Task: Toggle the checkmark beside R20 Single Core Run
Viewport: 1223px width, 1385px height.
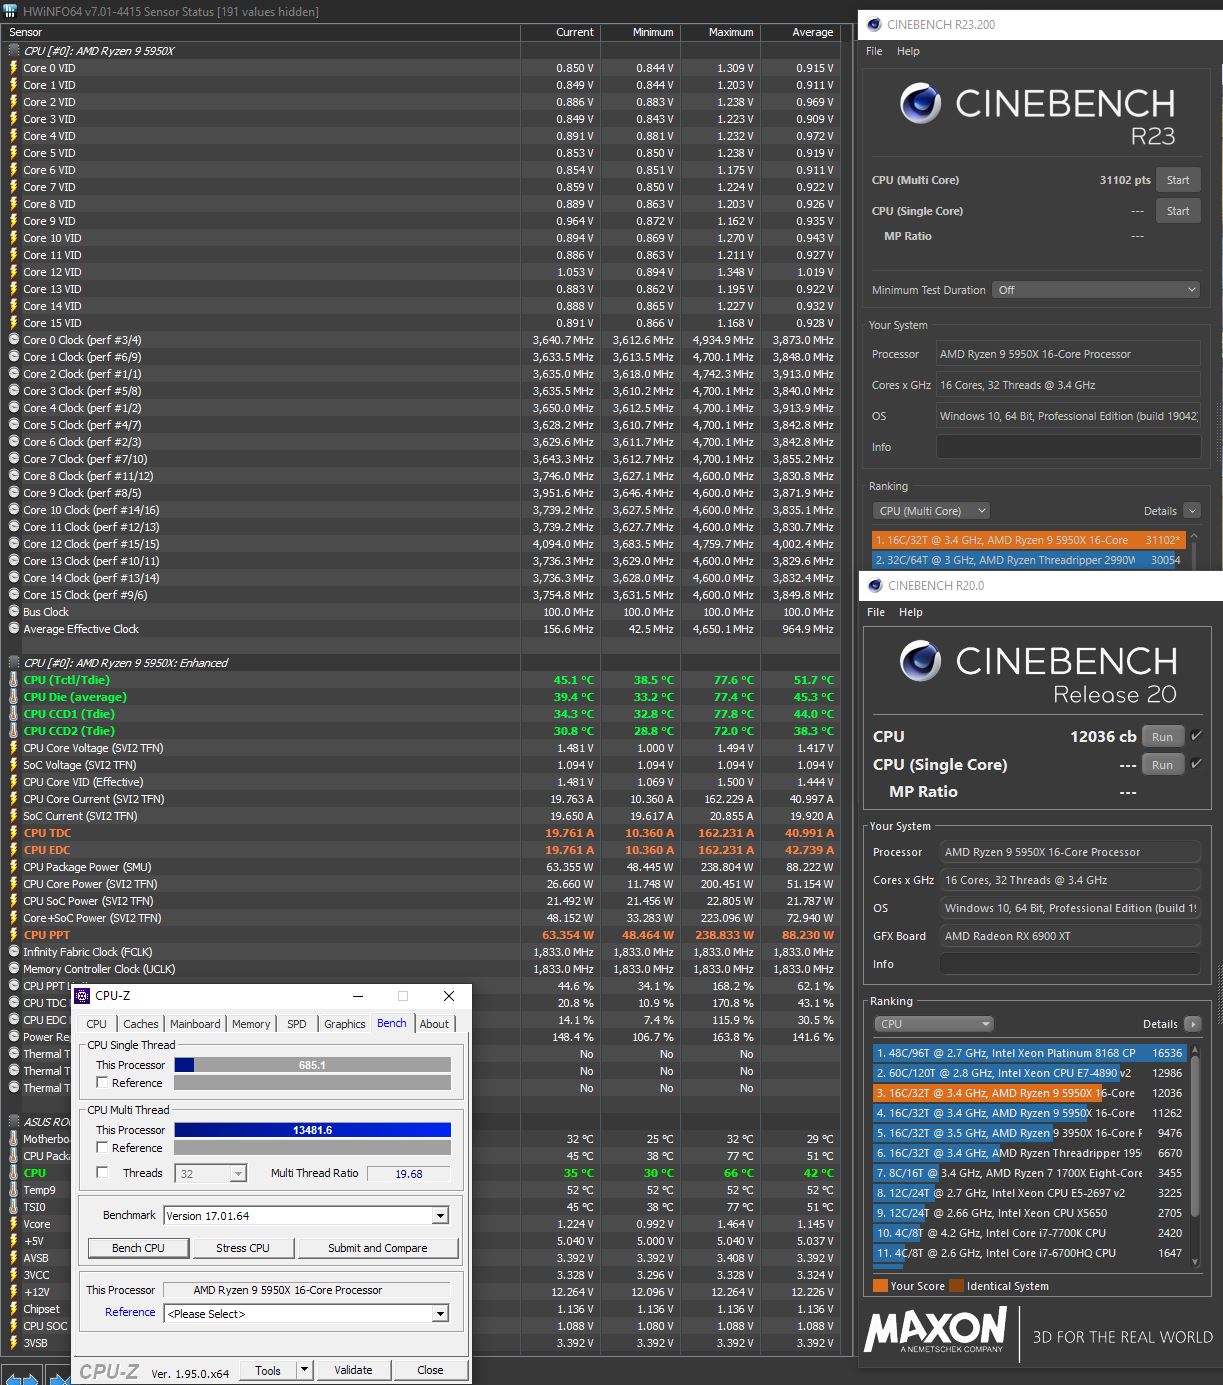Action: tap(1197, 764)
